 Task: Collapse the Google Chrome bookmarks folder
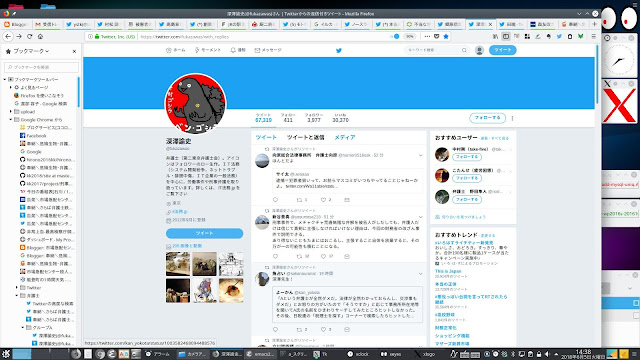(11, 120)
